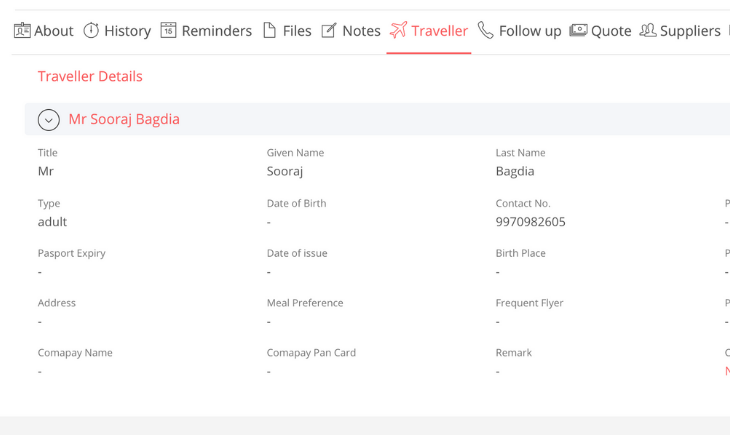The height and width of the screenshot is (435, 730).
Task: Click the Suppliers people icon
Action: point(648,30)
